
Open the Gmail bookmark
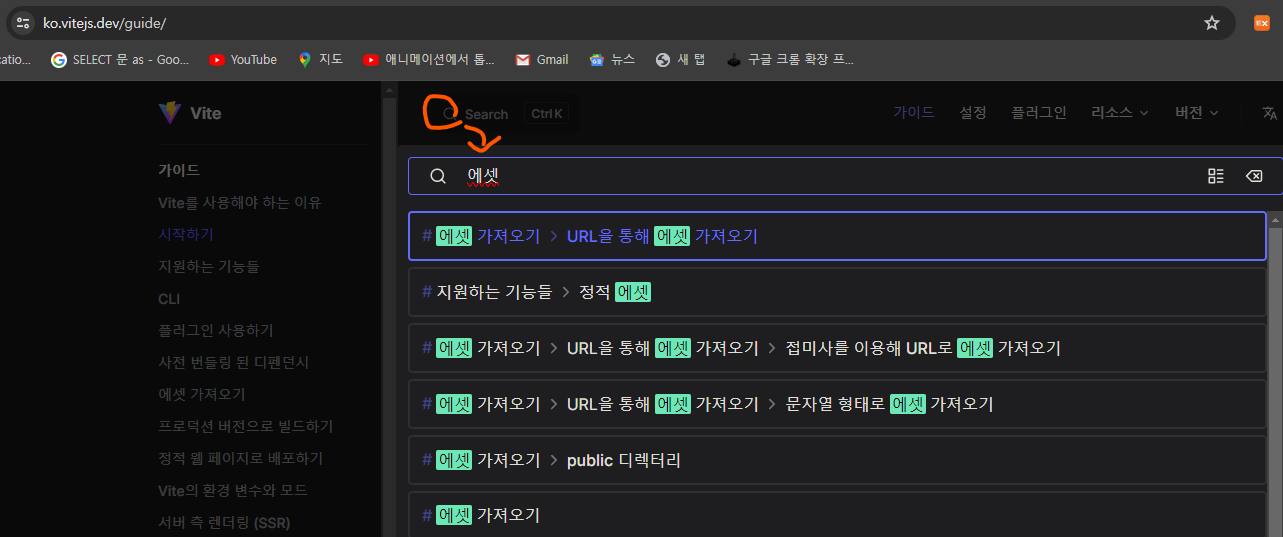[541, 60]
